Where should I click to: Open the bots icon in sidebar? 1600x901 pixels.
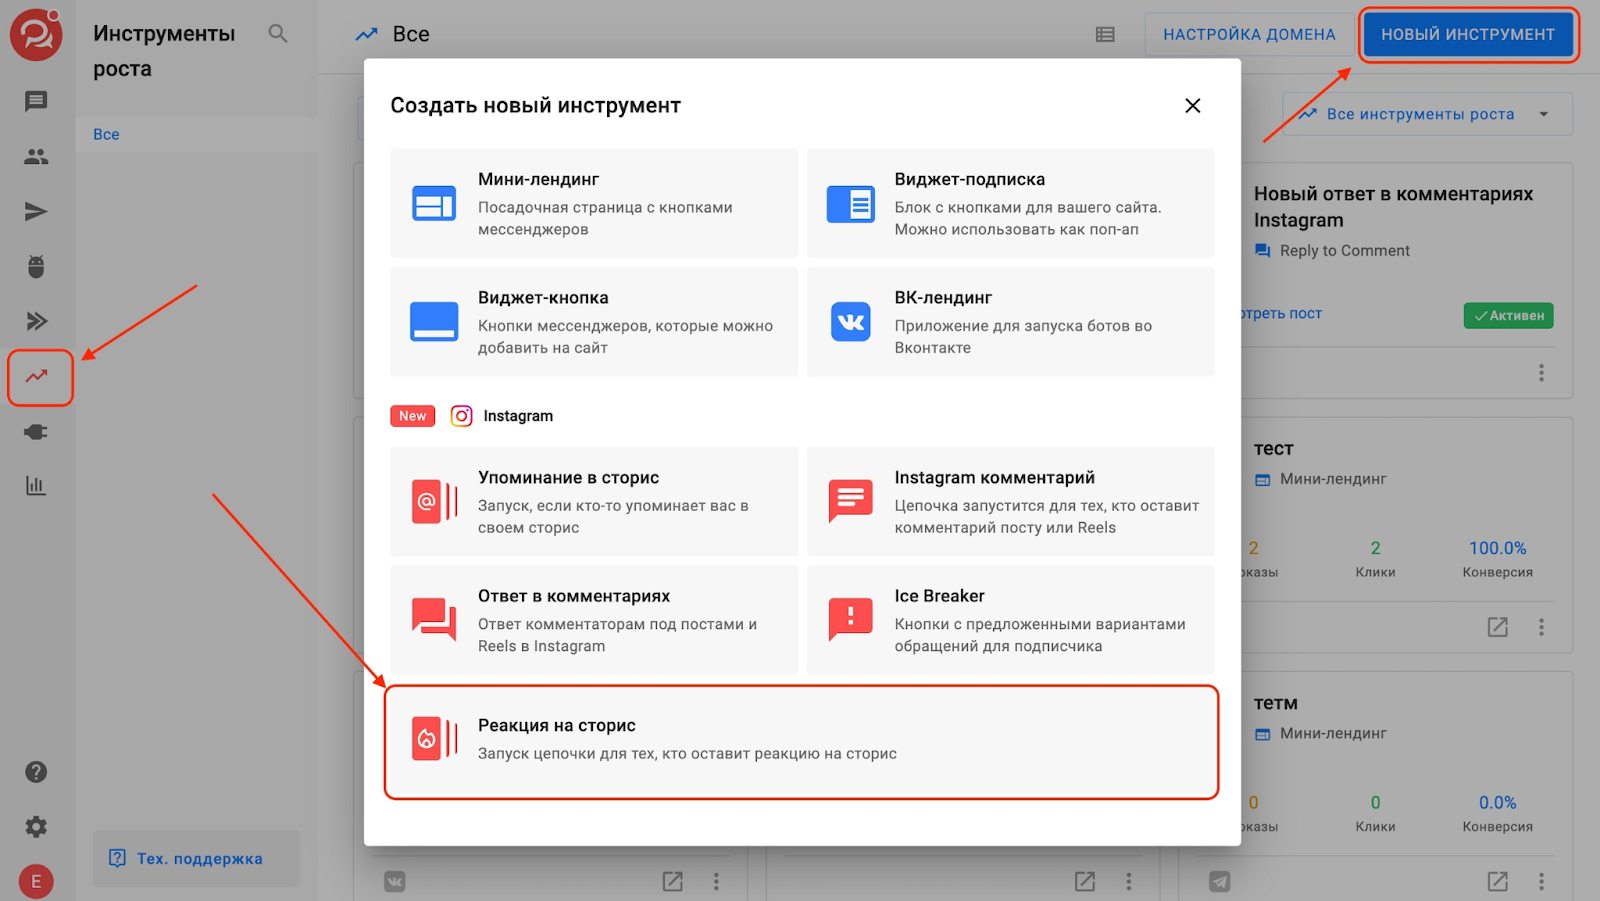[36, 266]
